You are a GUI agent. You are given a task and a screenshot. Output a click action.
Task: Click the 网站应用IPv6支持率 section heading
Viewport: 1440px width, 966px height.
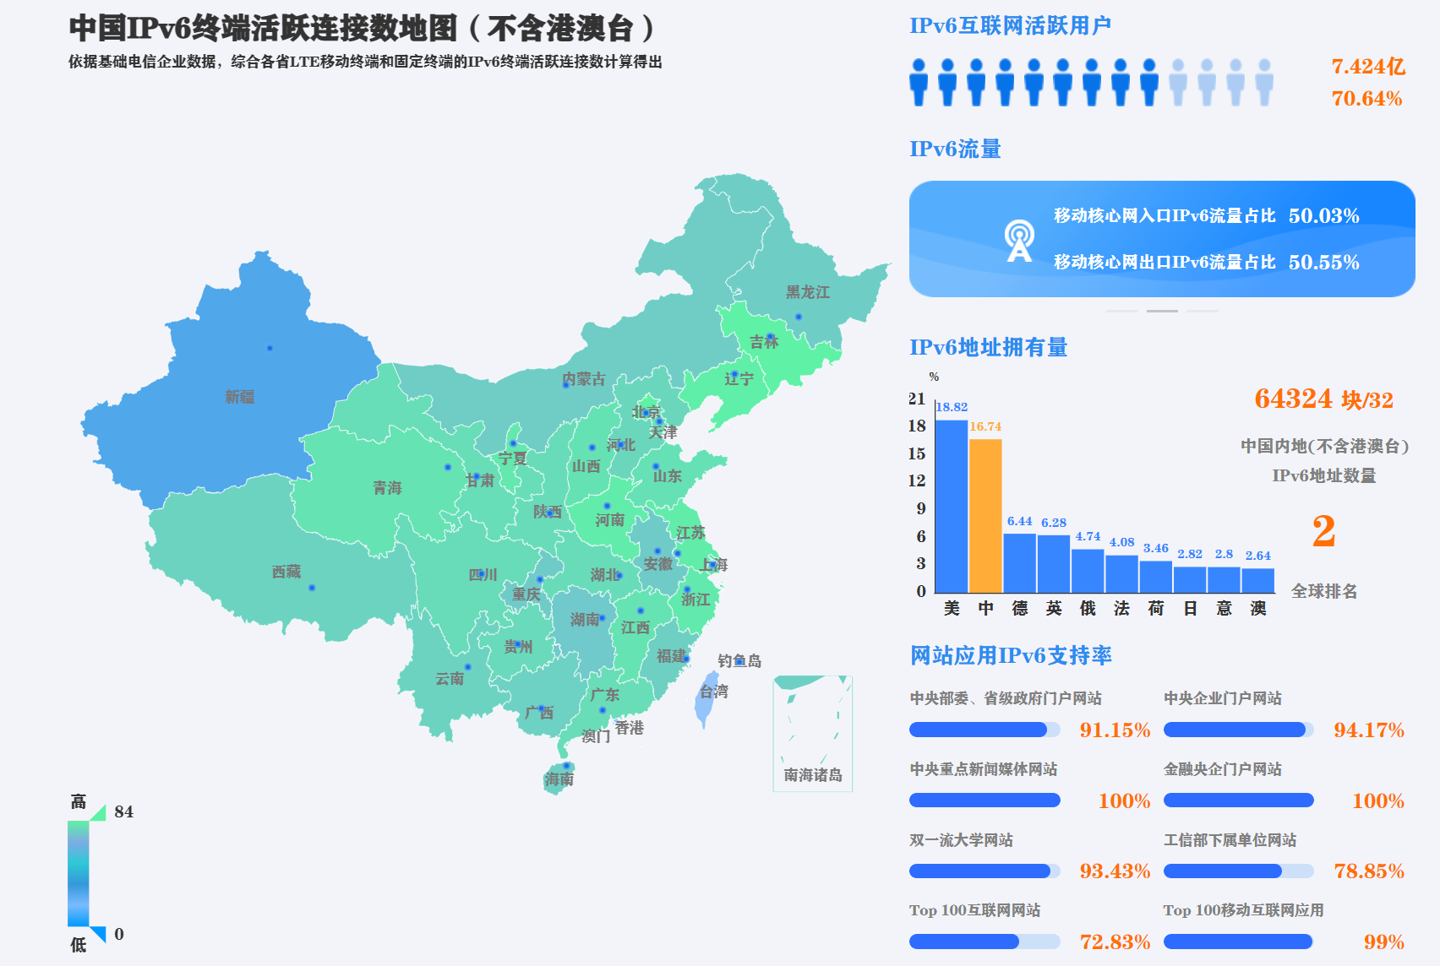pyautogui.click(x=1010, y=655)
